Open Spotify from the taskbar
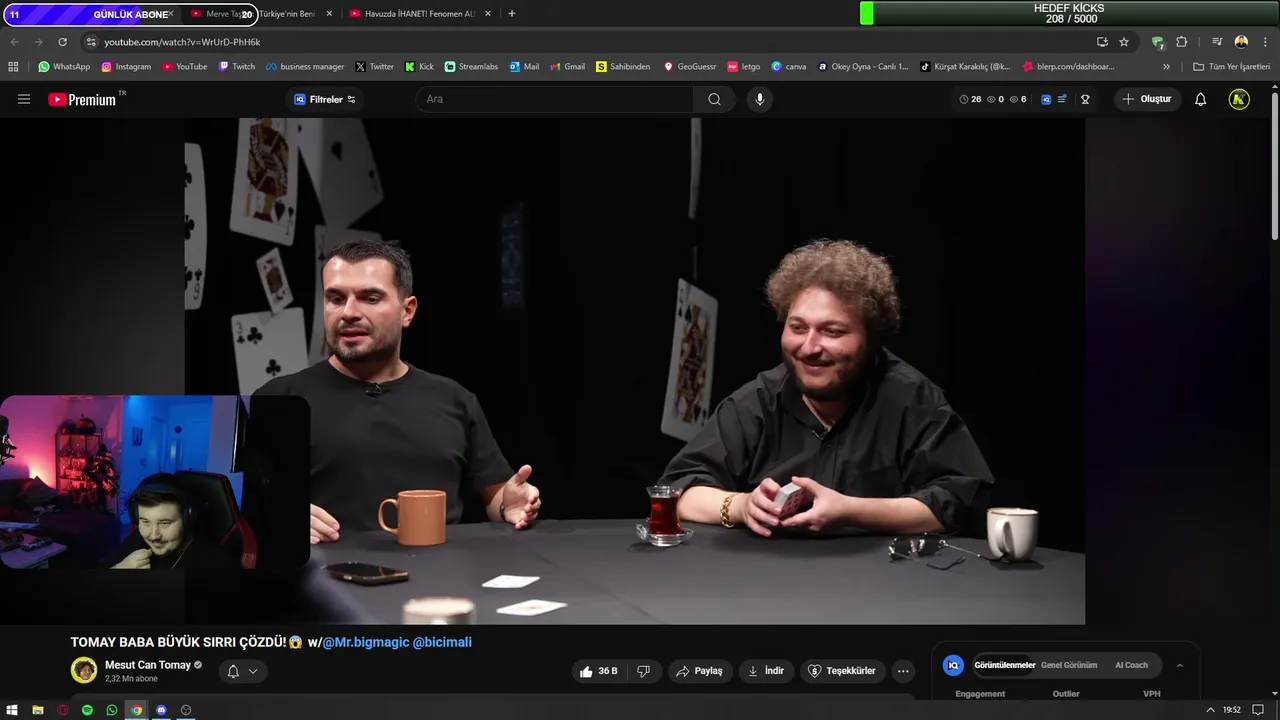 click(x=87, y=710)
